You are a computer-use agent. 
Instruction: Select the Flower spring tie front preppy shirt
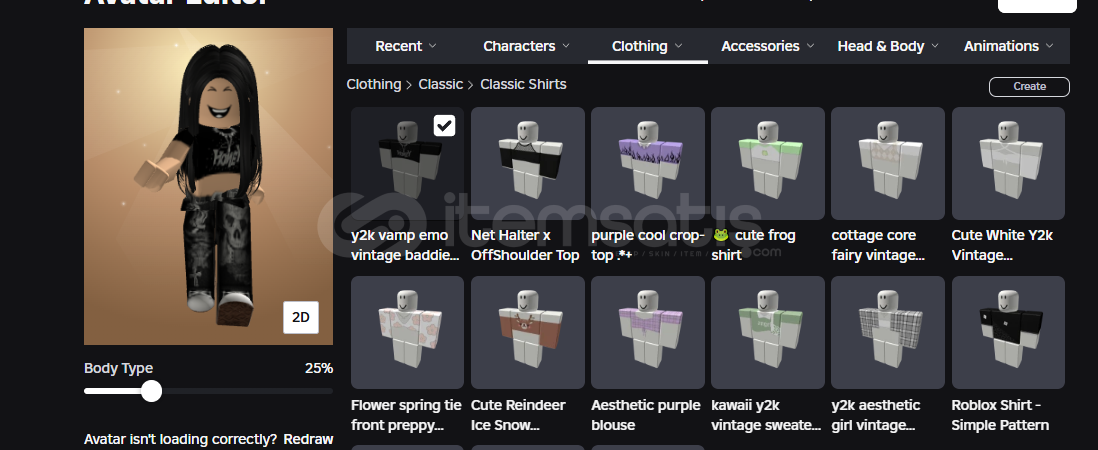click(x=407, y=332)
